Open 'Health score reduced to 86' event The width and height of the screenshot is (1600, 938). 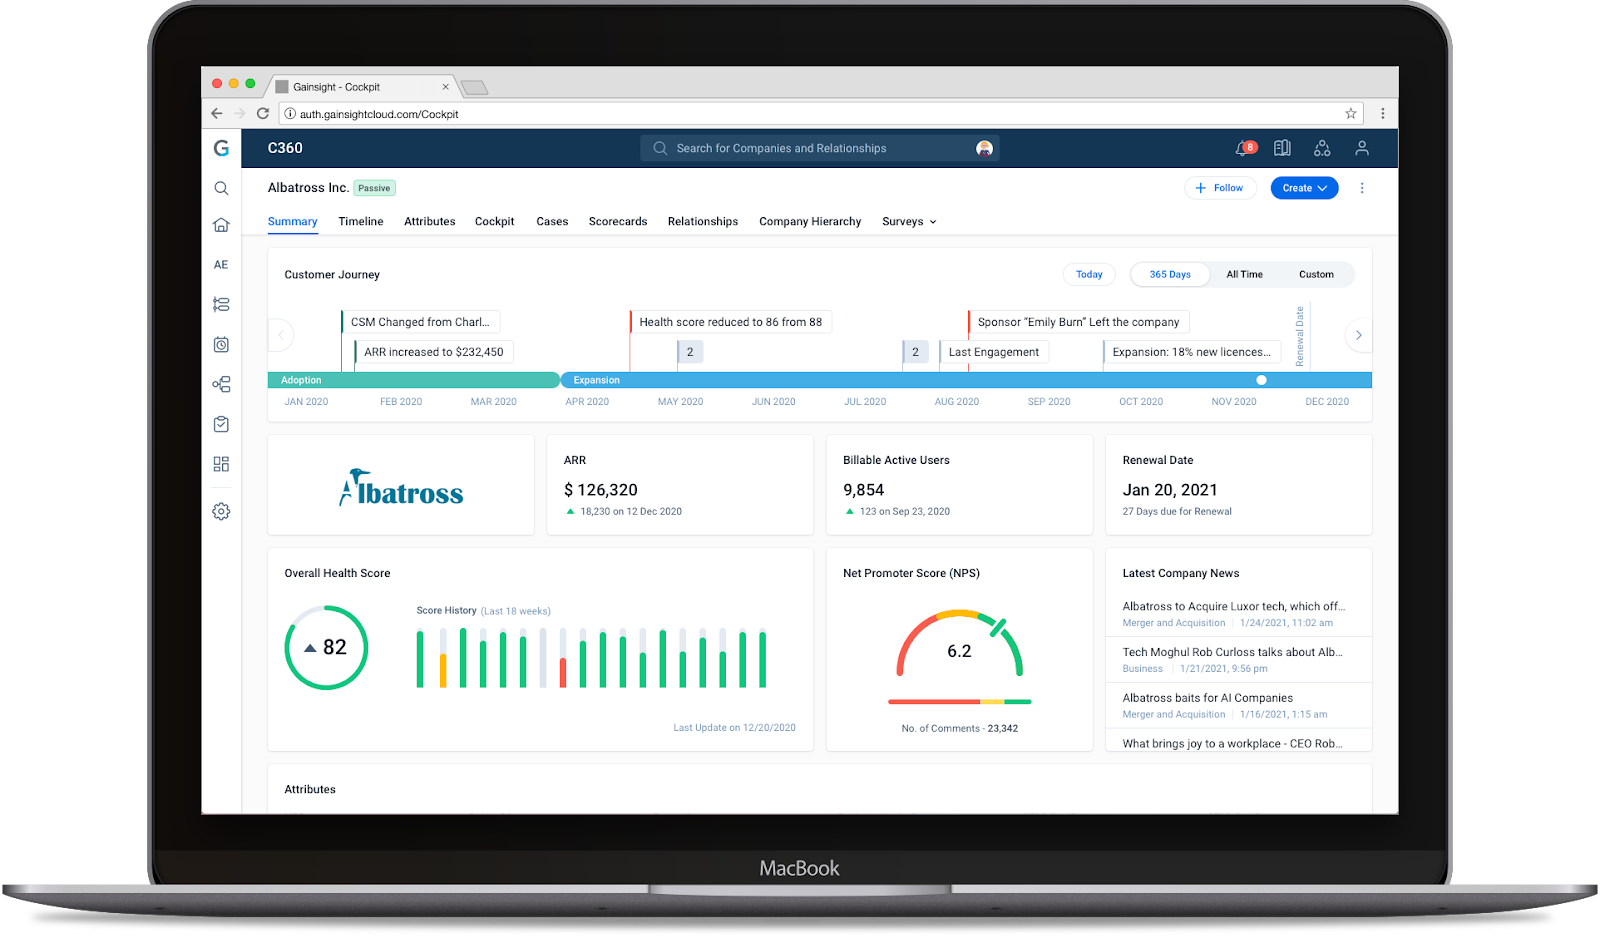[731, 322]
